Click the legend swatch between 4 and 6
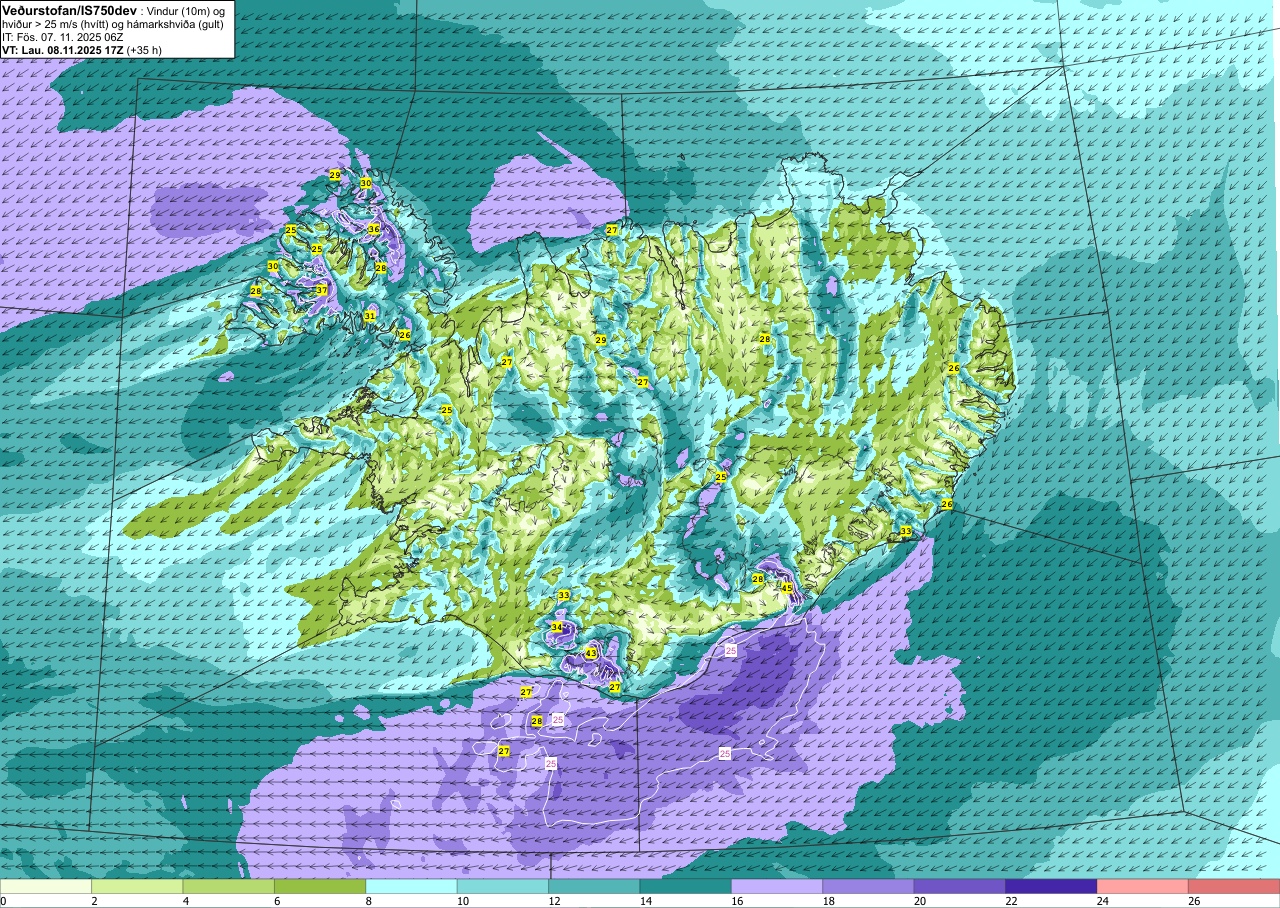1280x908 pixels. pyautogui.click(x=228, y=886)
